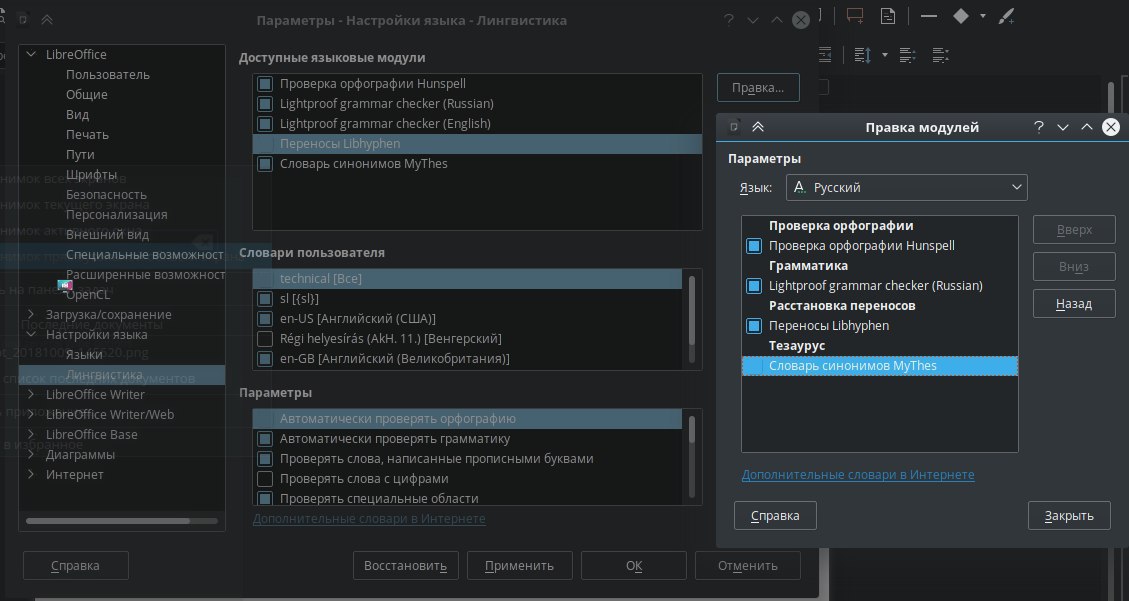Click decrease paragraph spacing icon
1129x601 pixels.
[940, 55]
